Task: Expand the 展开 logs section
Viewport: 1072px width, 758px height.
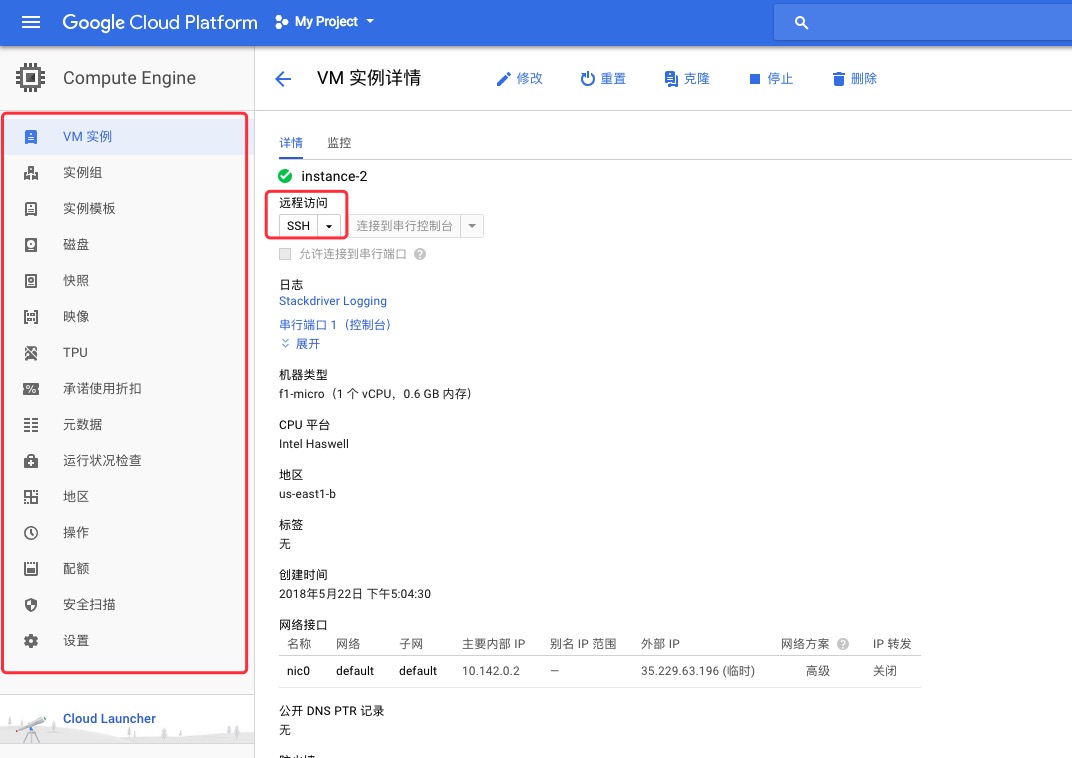Action: click(x=300, y=344)
